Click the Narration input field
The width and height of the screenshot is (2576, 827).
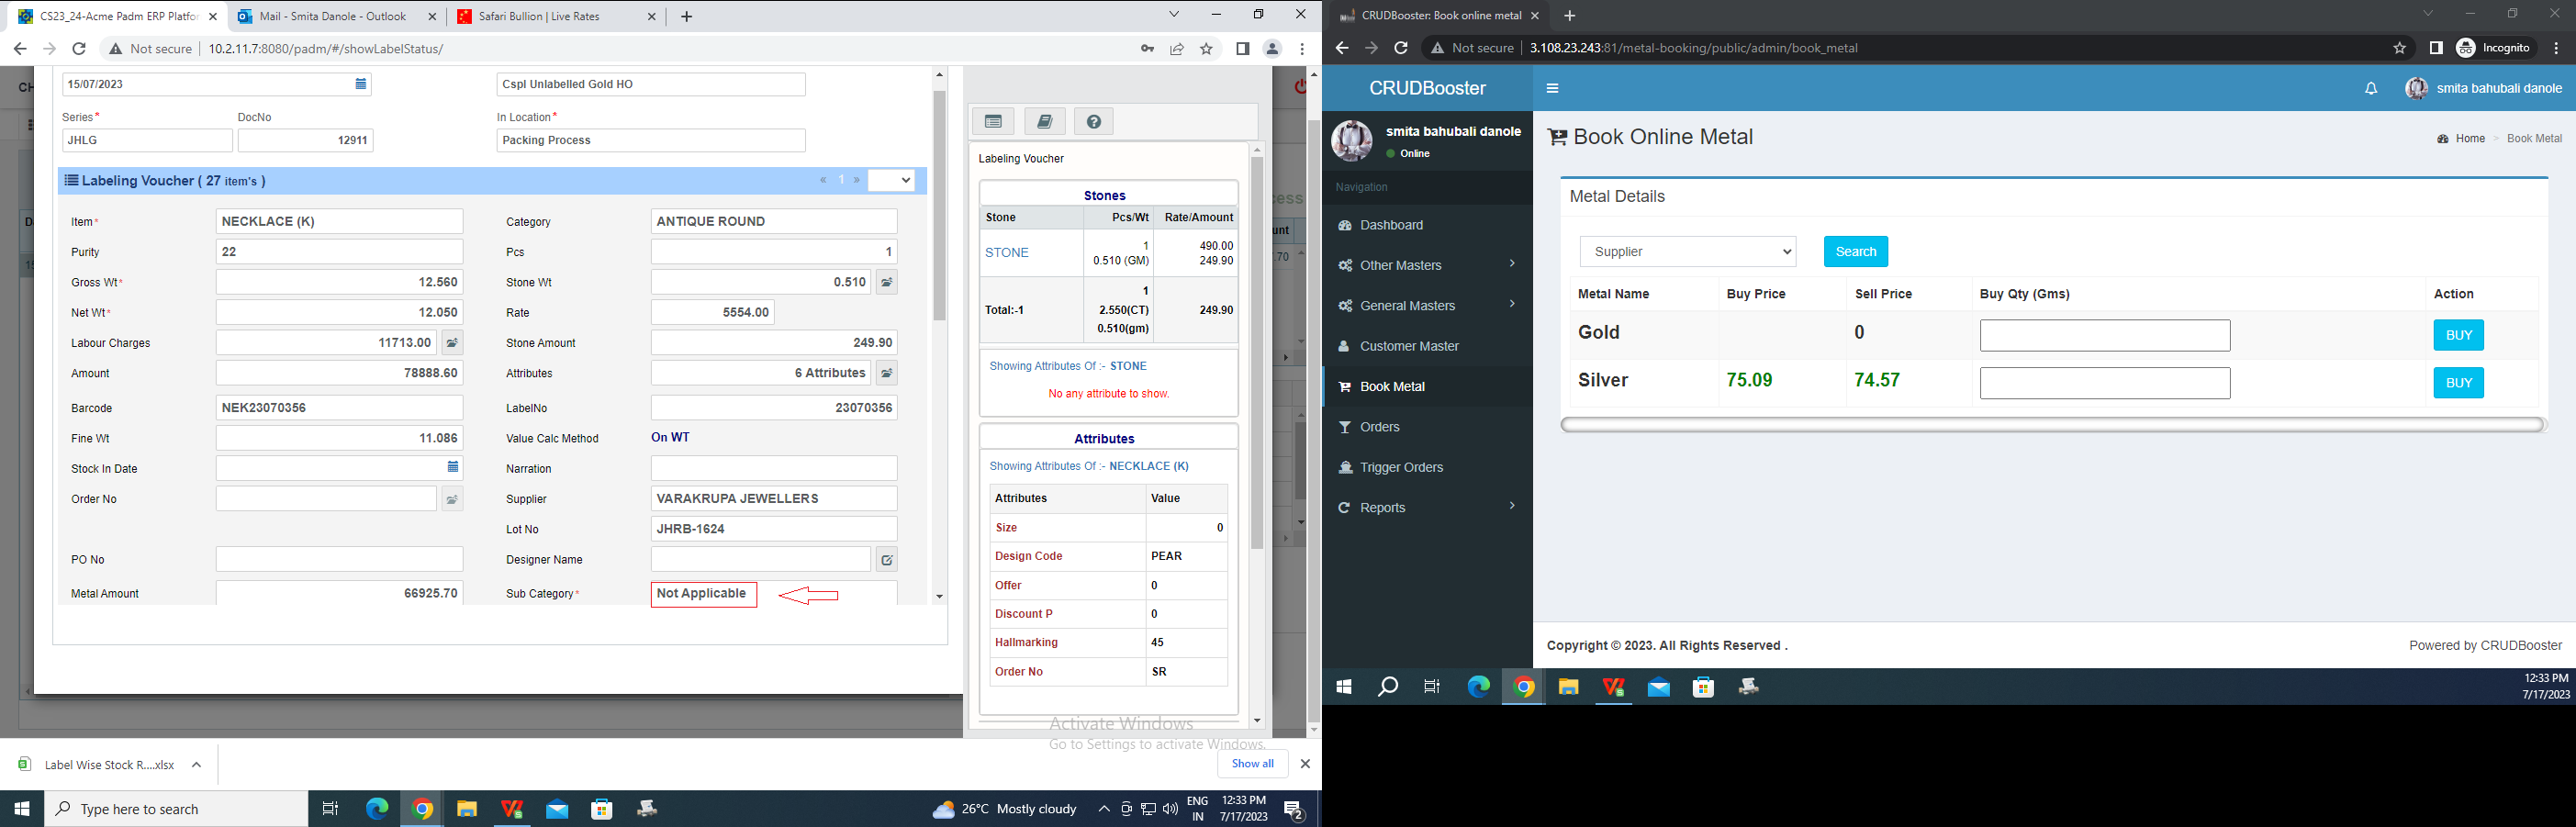point(774,468)
